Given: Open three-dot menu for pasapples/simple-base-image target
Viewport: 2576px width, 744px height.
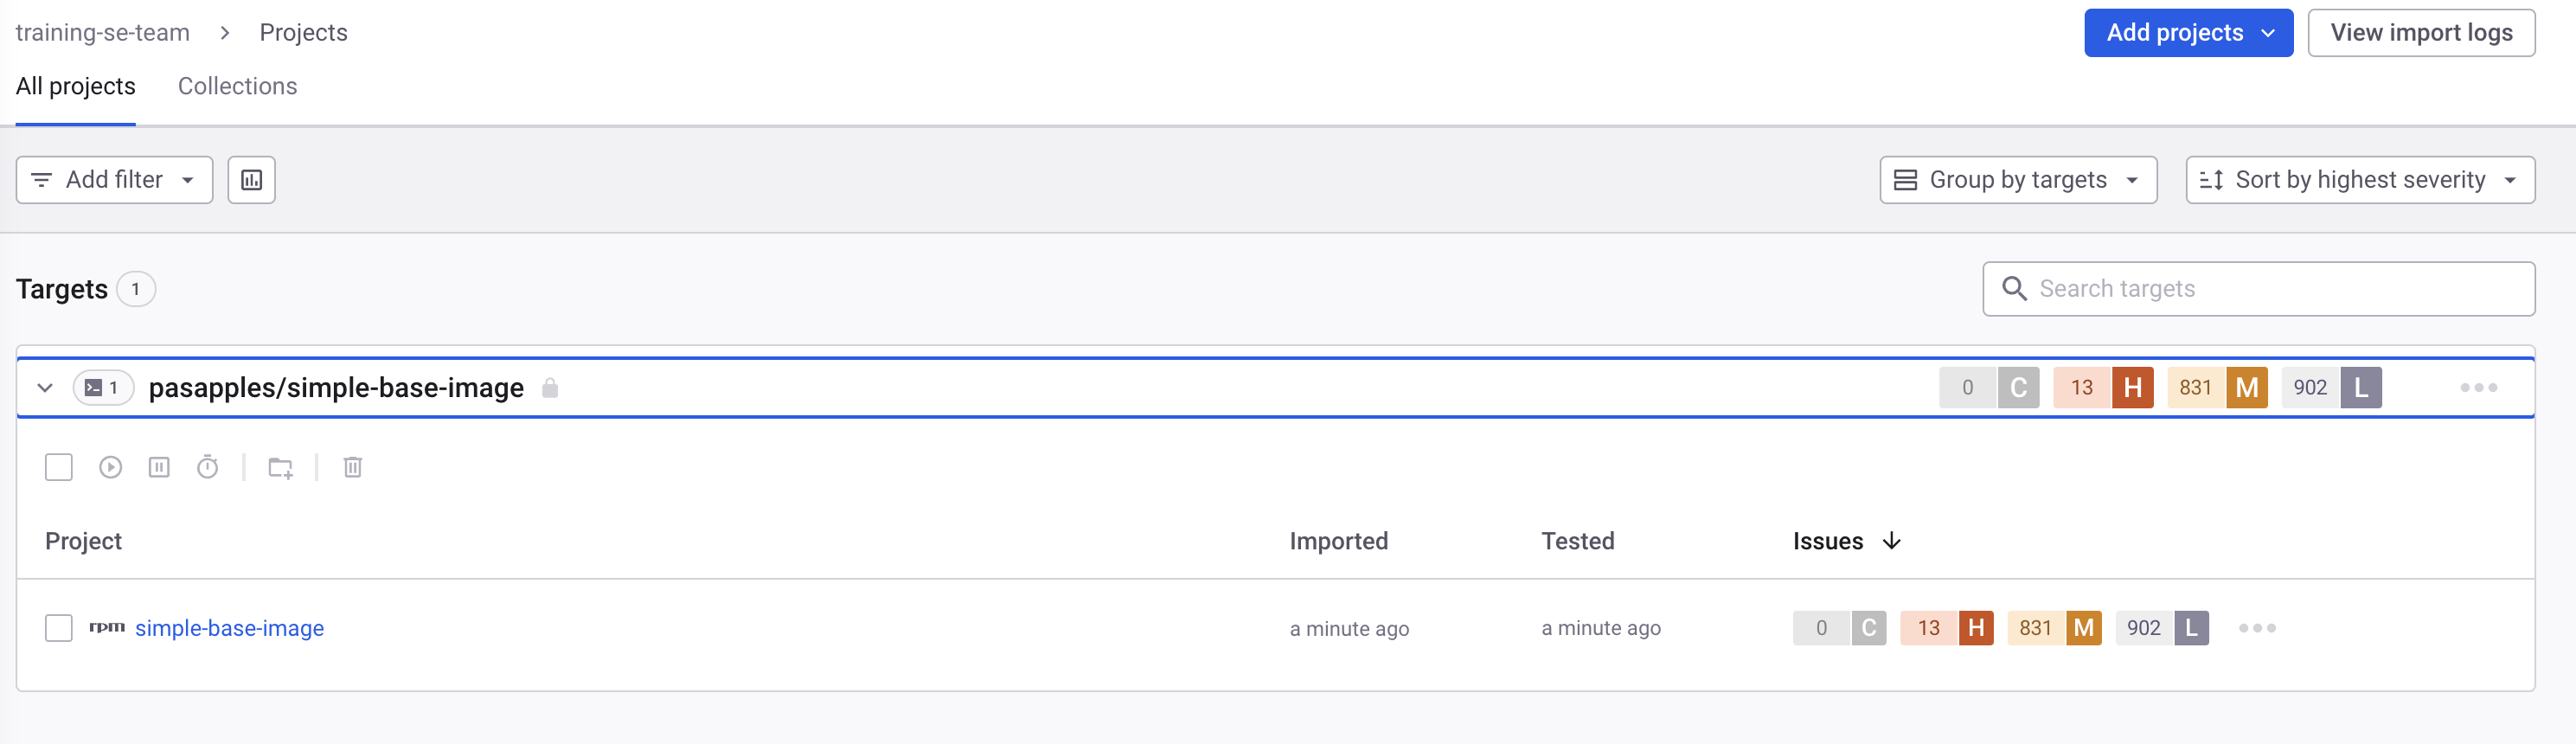Looking at the screenshot, I should coord(2478,388).
